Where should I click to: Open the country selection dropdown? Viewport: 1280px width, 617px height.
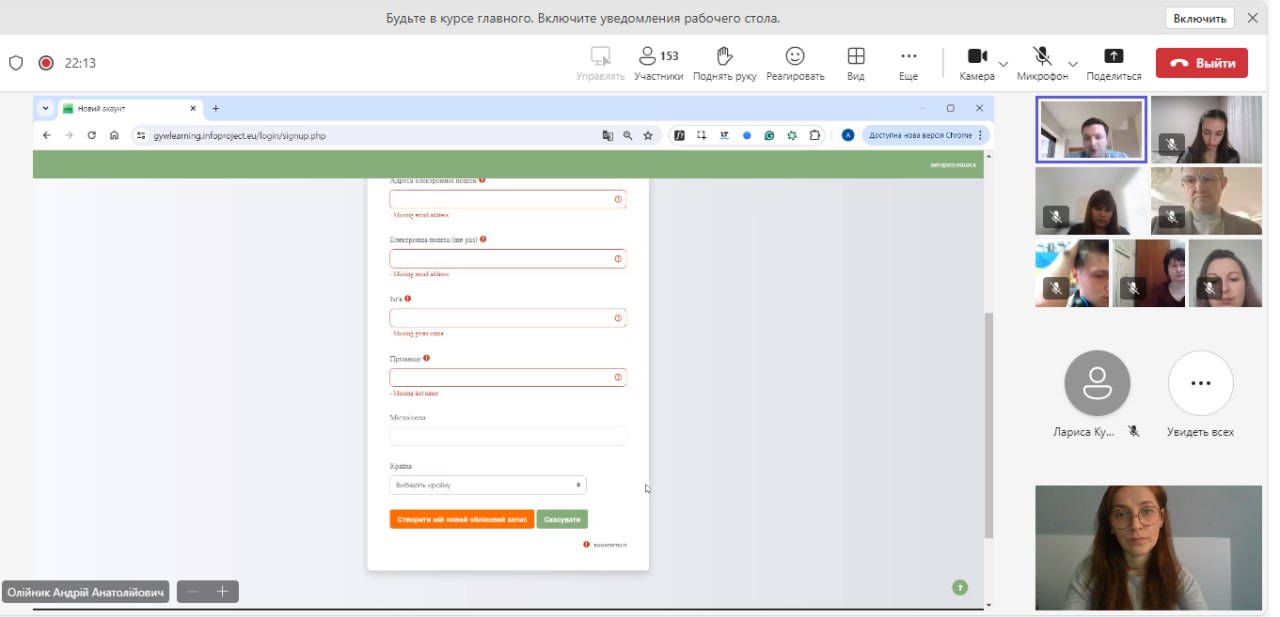click(488, 485)
